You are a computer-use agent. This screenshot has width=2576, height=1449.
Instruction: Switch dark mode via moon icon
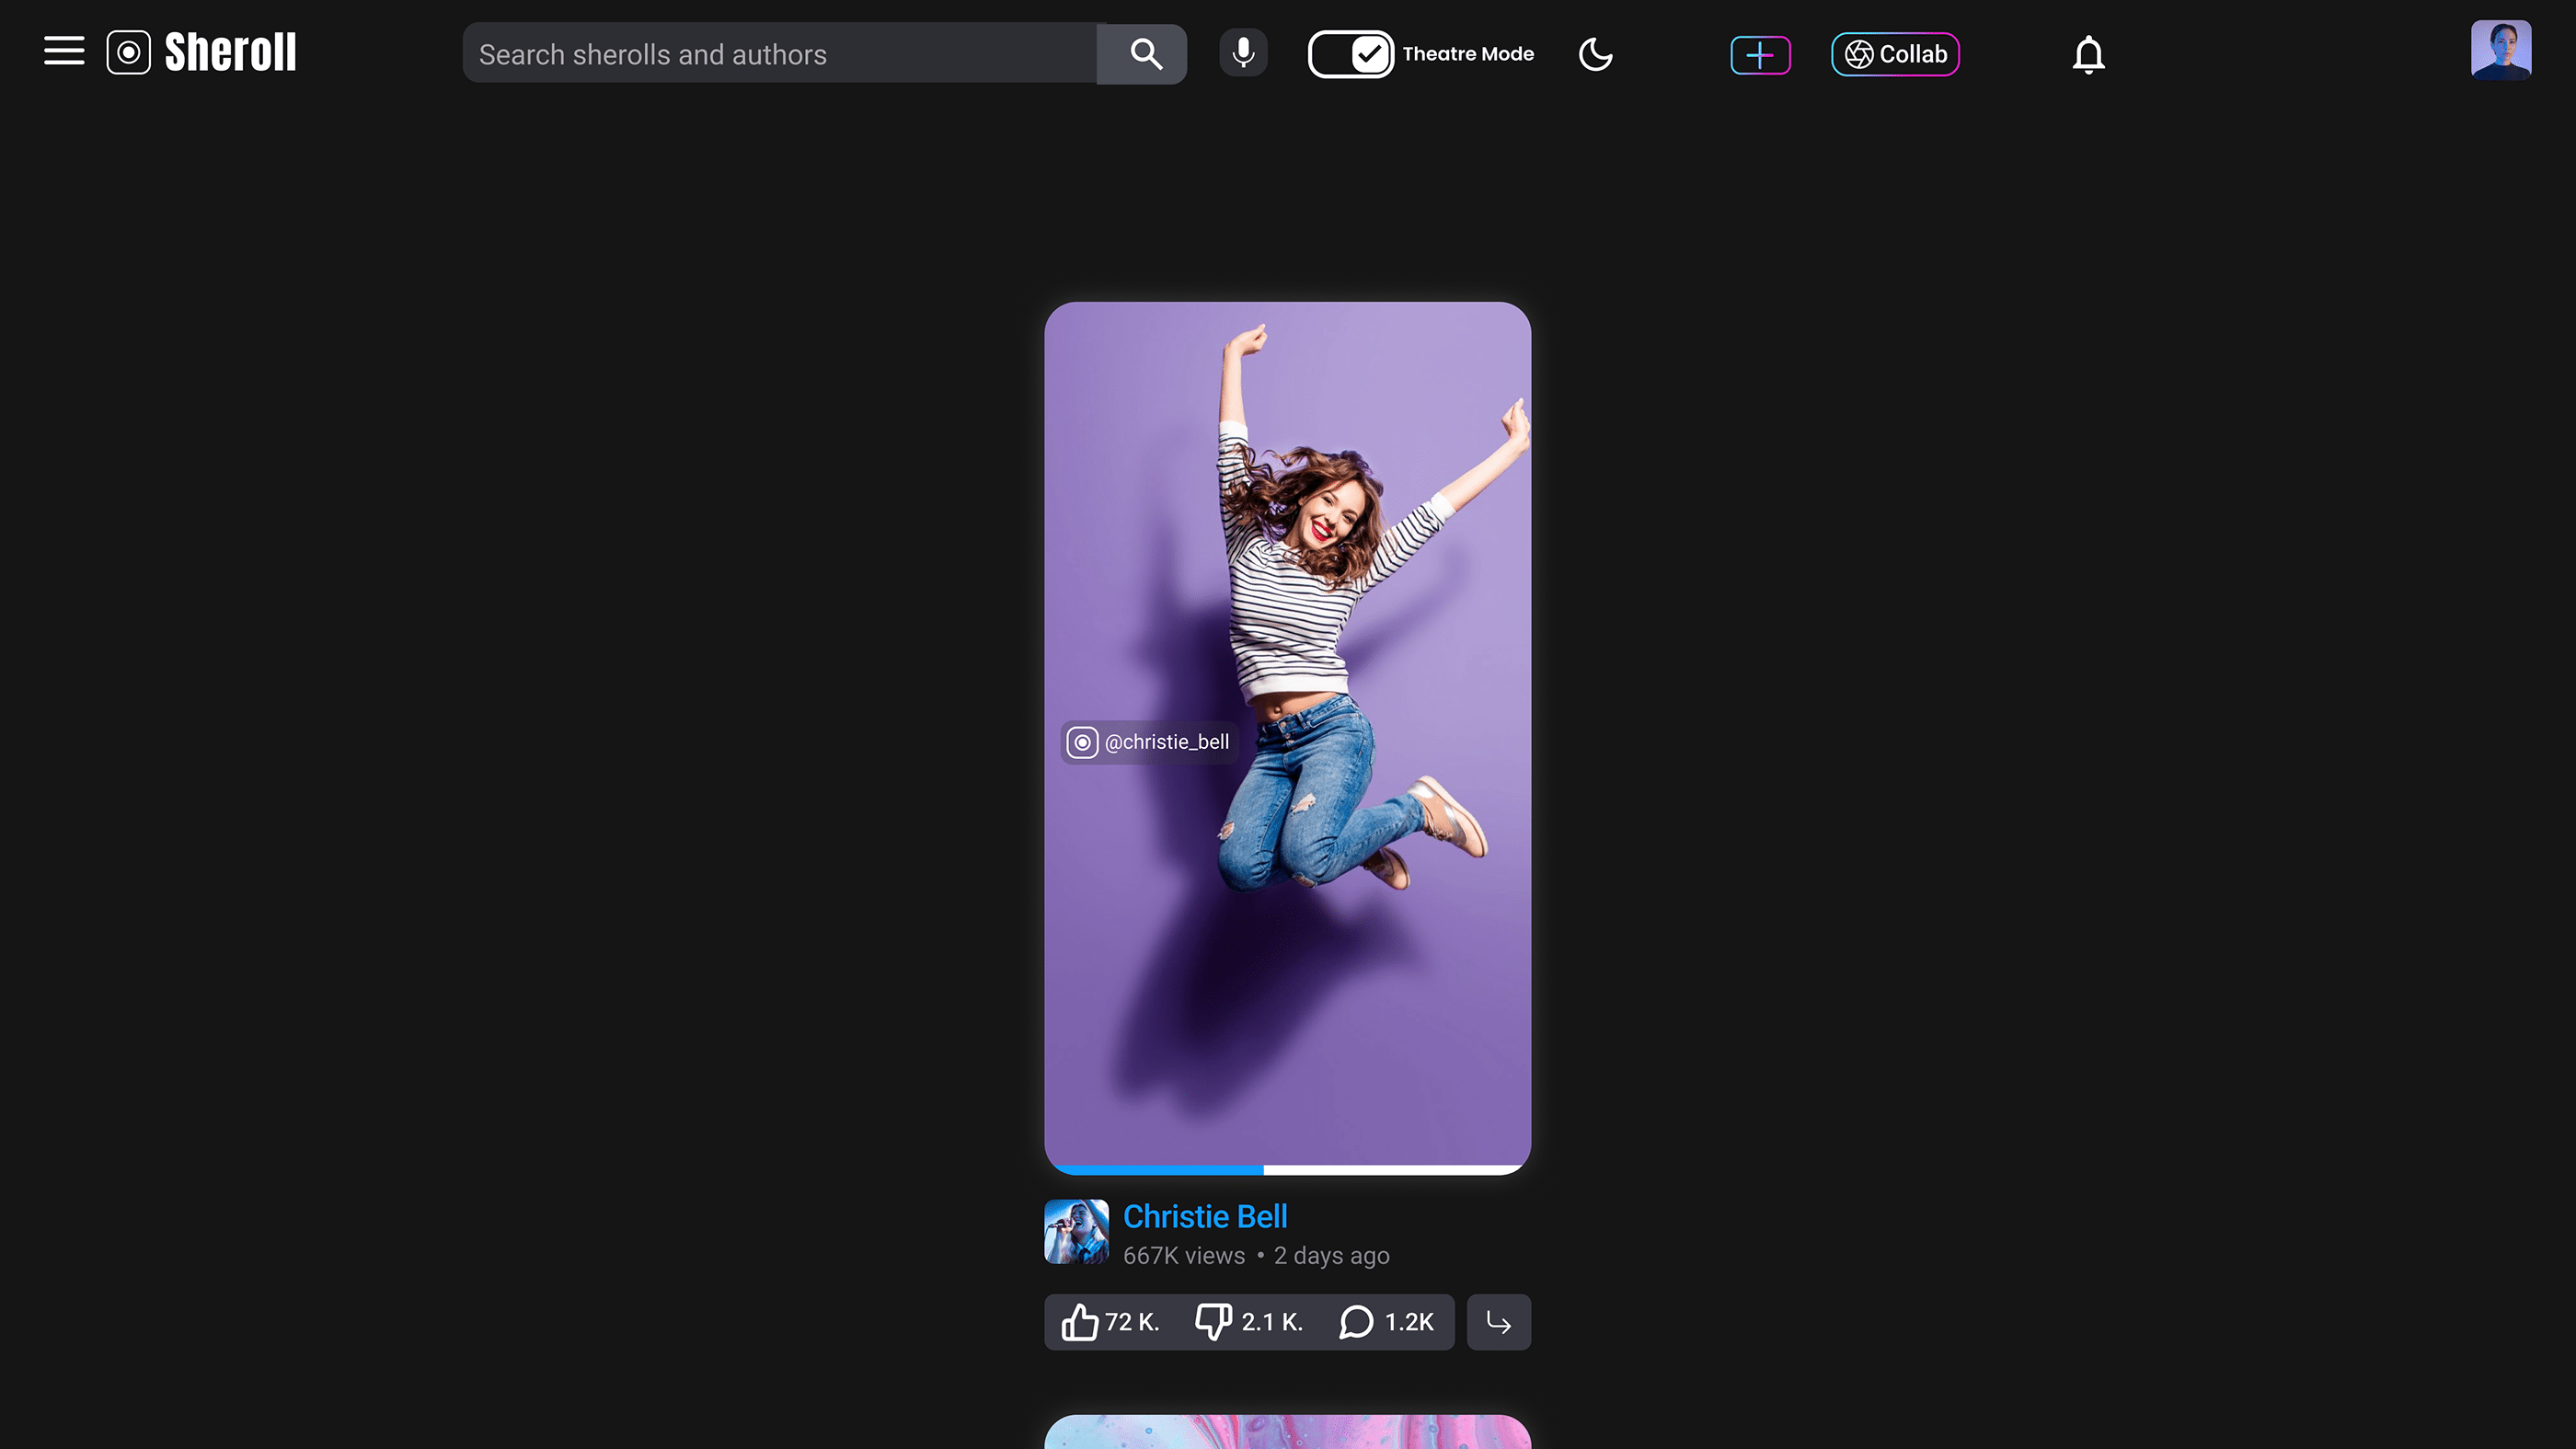1595,54
